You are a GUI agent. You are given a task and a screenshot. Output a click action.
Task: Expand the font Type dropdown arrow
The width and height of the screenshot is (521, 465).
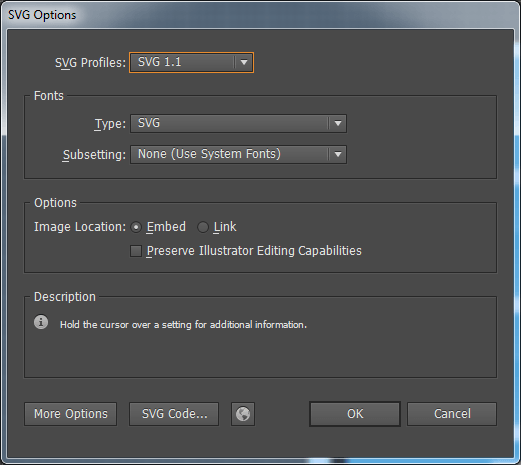pyautogui.click(x=338, y=123)
